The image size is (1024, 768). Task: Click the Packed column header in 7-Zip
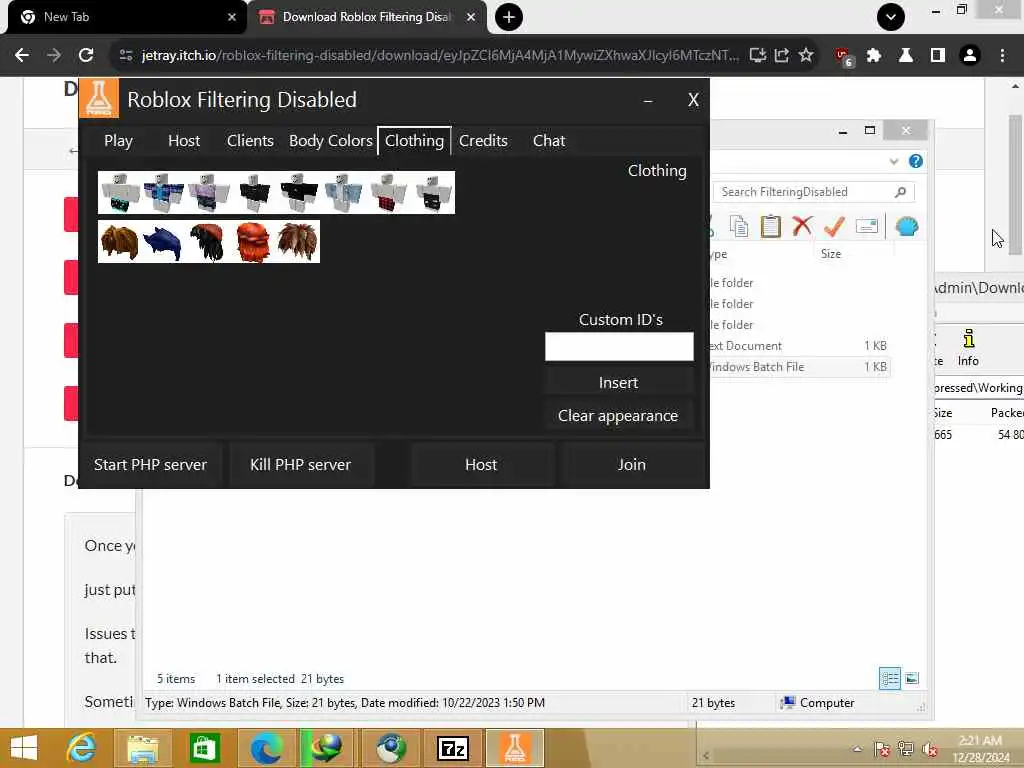[1007, 413]
